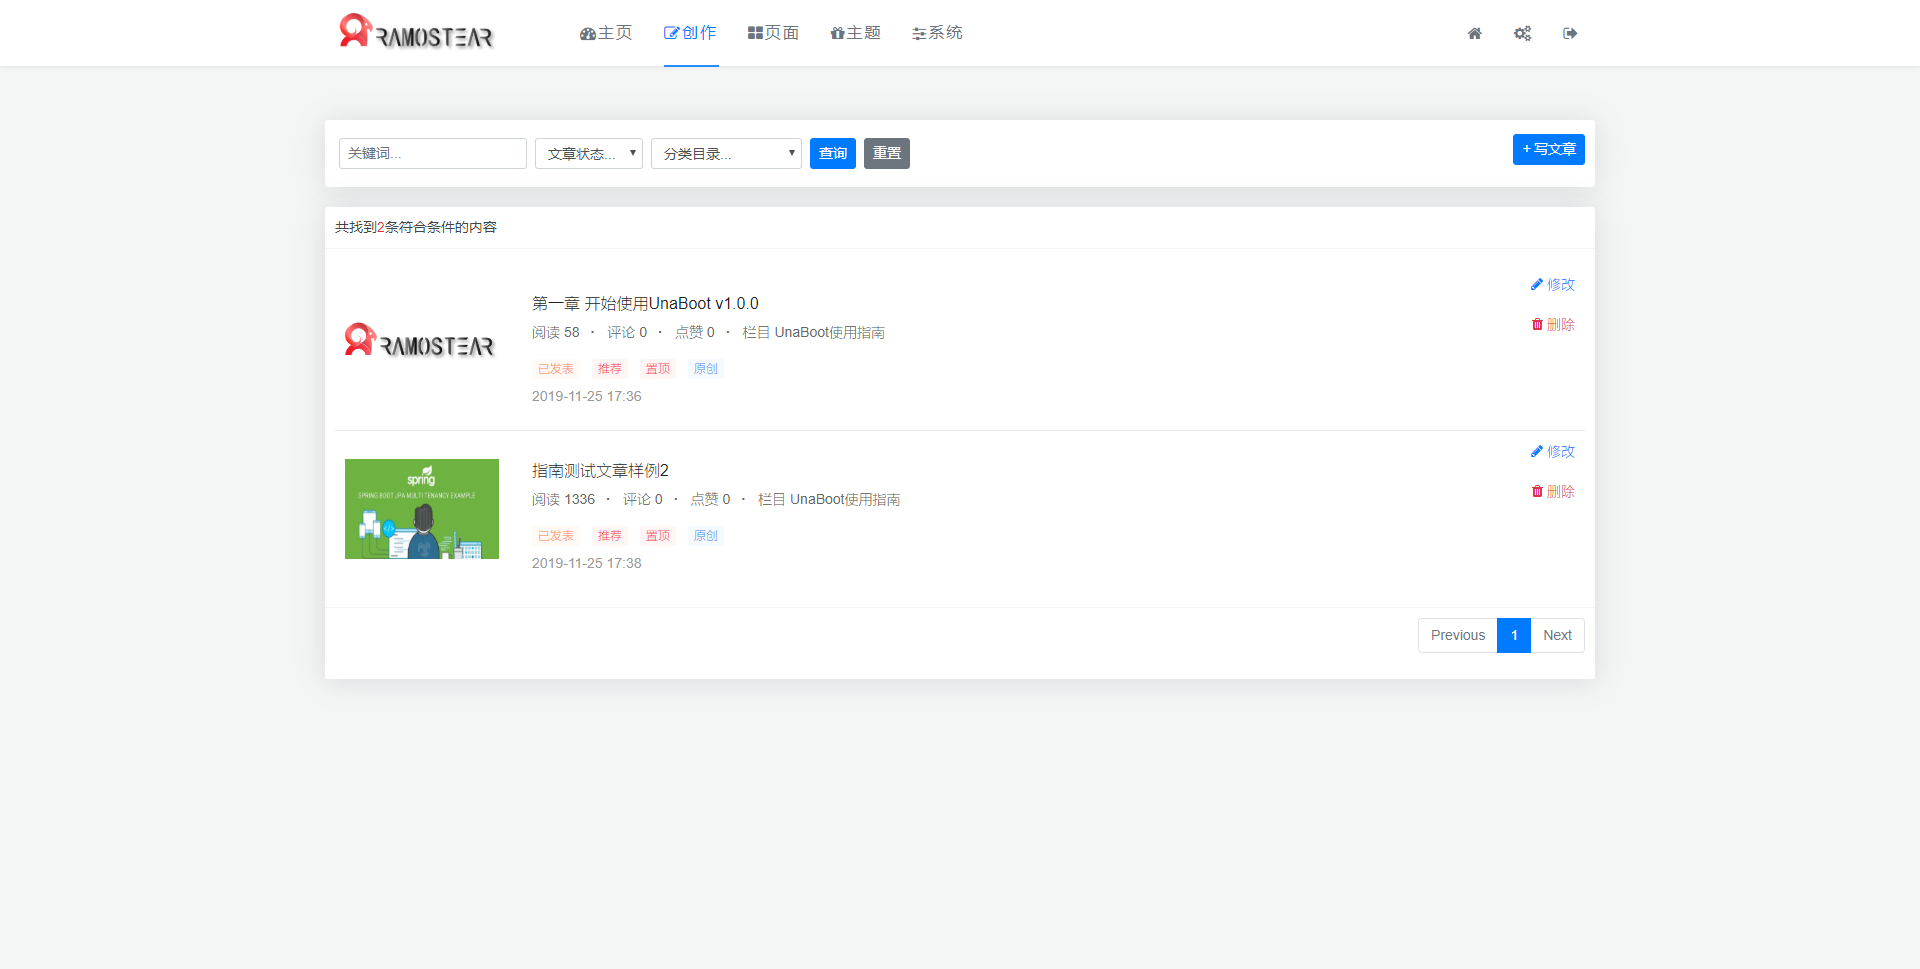Open the settings gears icon
Viewport: 1920px width, 969px height.
pos(1522,34)
